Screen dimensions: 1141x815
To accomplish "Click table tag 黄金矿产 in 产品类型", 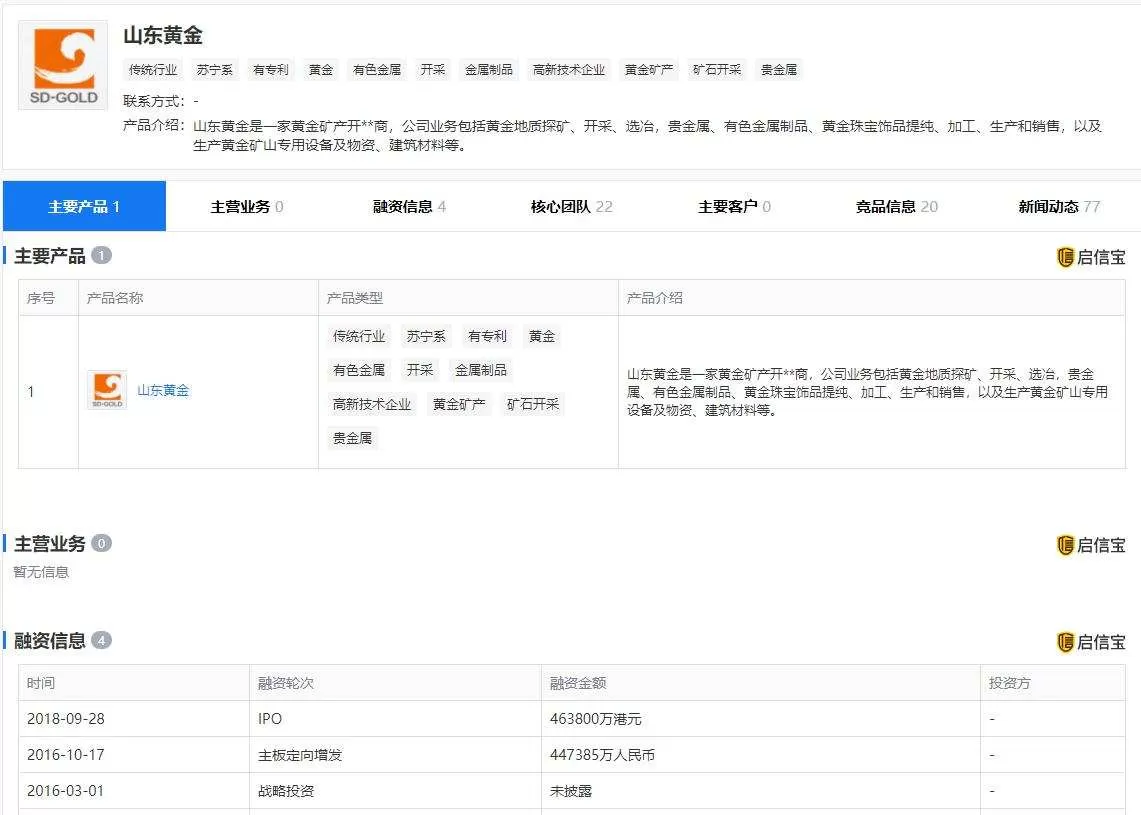I will (x=458, y=405).
